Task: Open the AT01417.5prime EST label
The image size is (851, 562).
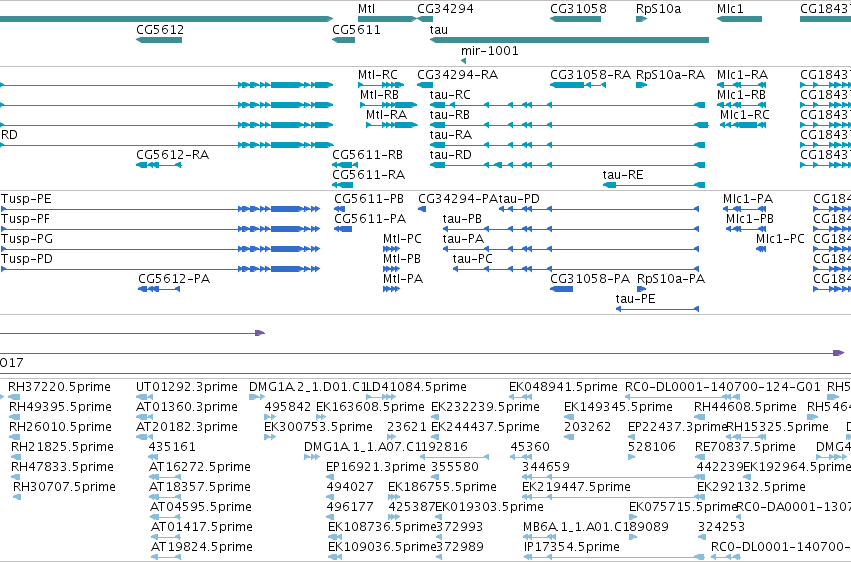Action: [202, 528]
